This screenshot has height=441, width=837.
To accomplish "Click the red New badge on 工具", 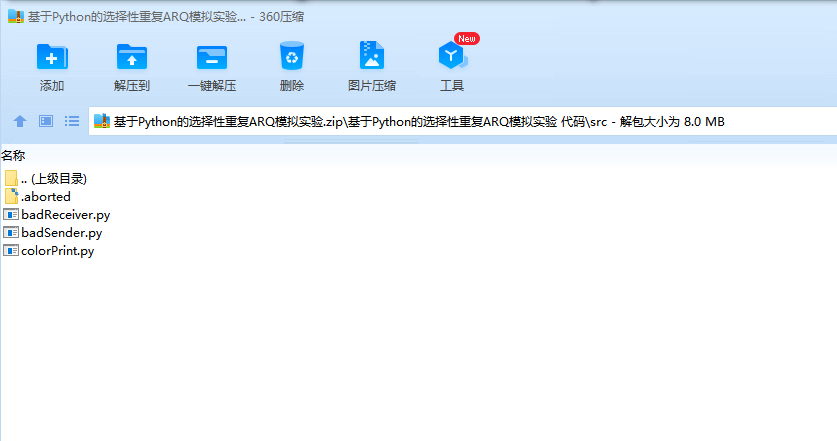I will point(467,38).
